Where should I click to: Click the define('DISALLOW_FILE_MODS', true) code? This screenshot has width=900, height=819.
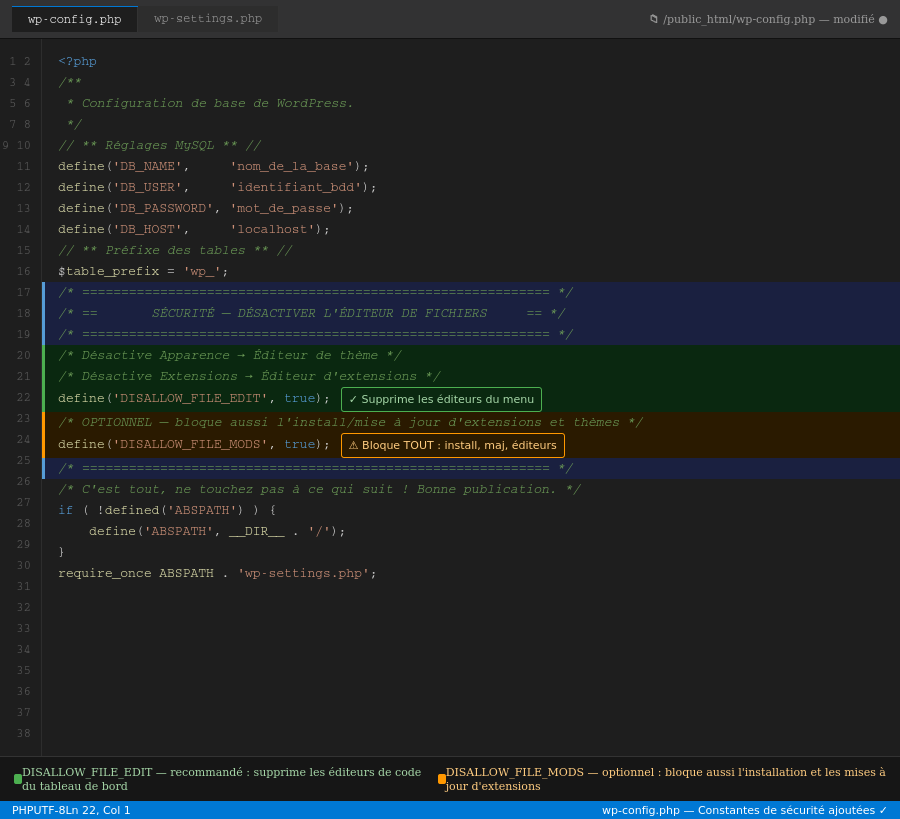(x=194, y=444)
